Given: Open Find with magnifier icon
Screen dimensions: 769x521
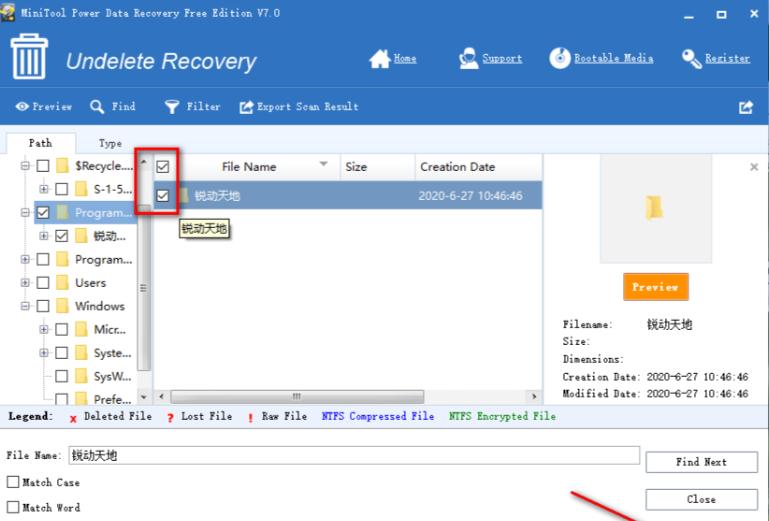Looking at the screenshot, I should (97, 107).
